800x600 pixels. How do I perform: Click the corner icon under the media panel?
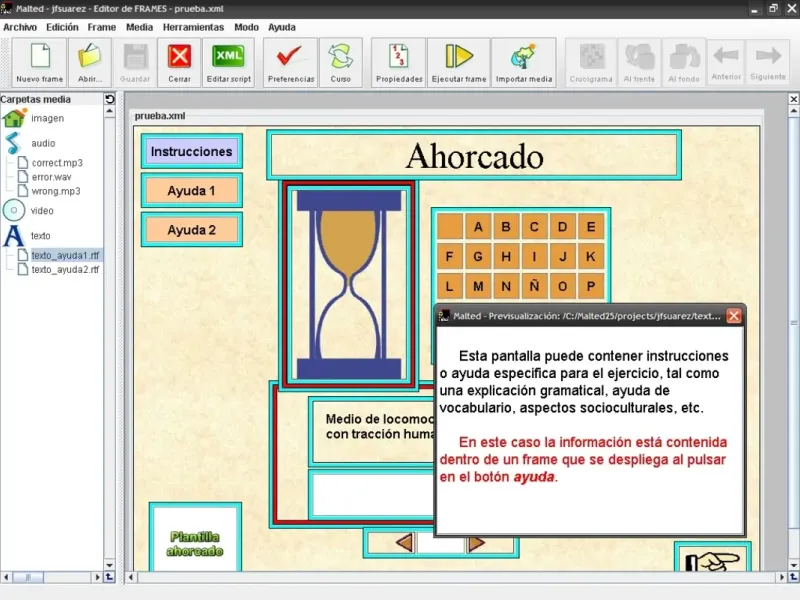pos(110,577)
